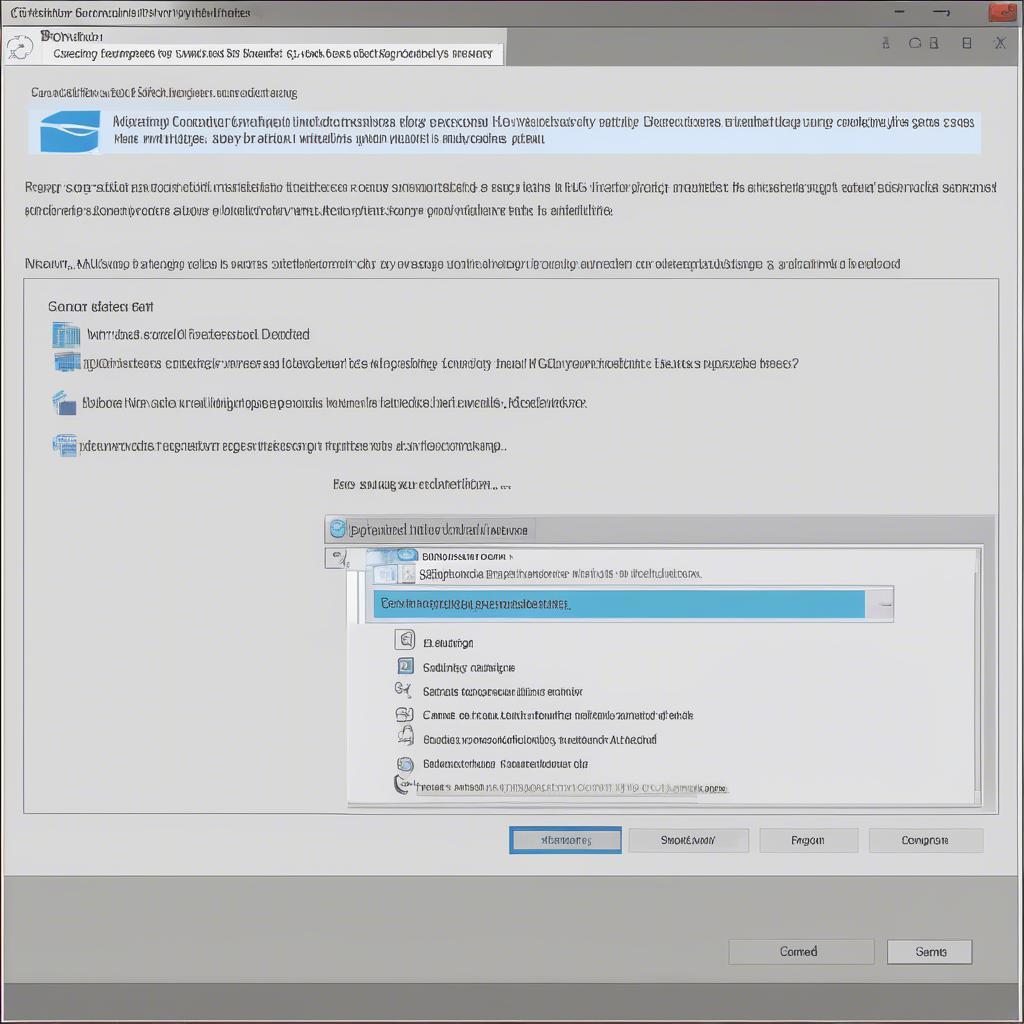Expand the chevron after 'Bononssuer ocnn'
The width and height of the screenshot is (1024, 1024).
pyautogui.click(x=511, y=557)
